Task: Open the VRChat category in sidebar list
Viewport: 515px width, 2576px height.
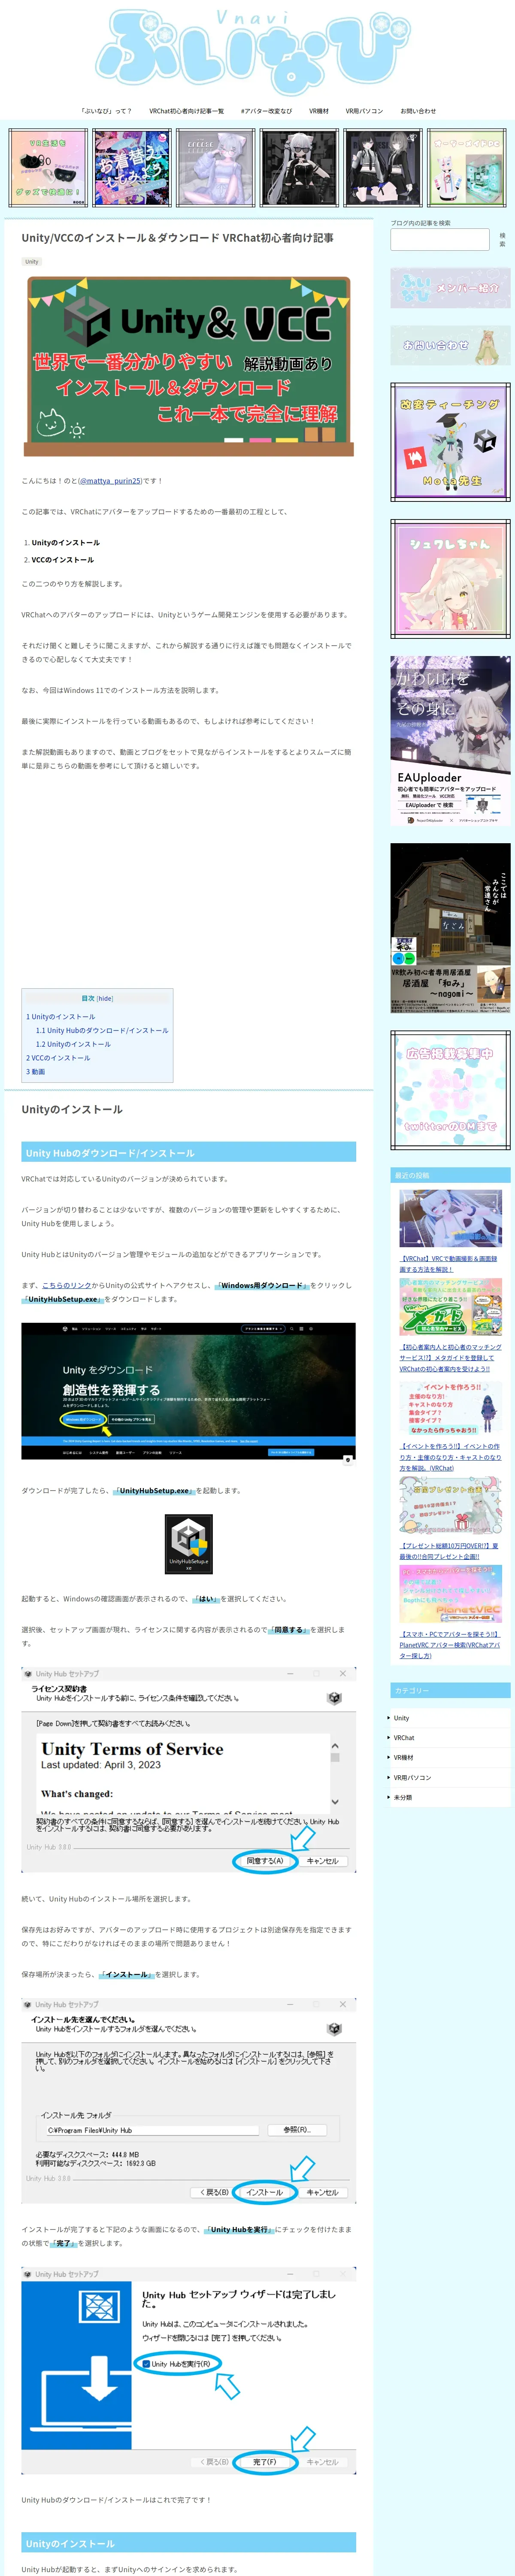Action: pos(404,1738)
